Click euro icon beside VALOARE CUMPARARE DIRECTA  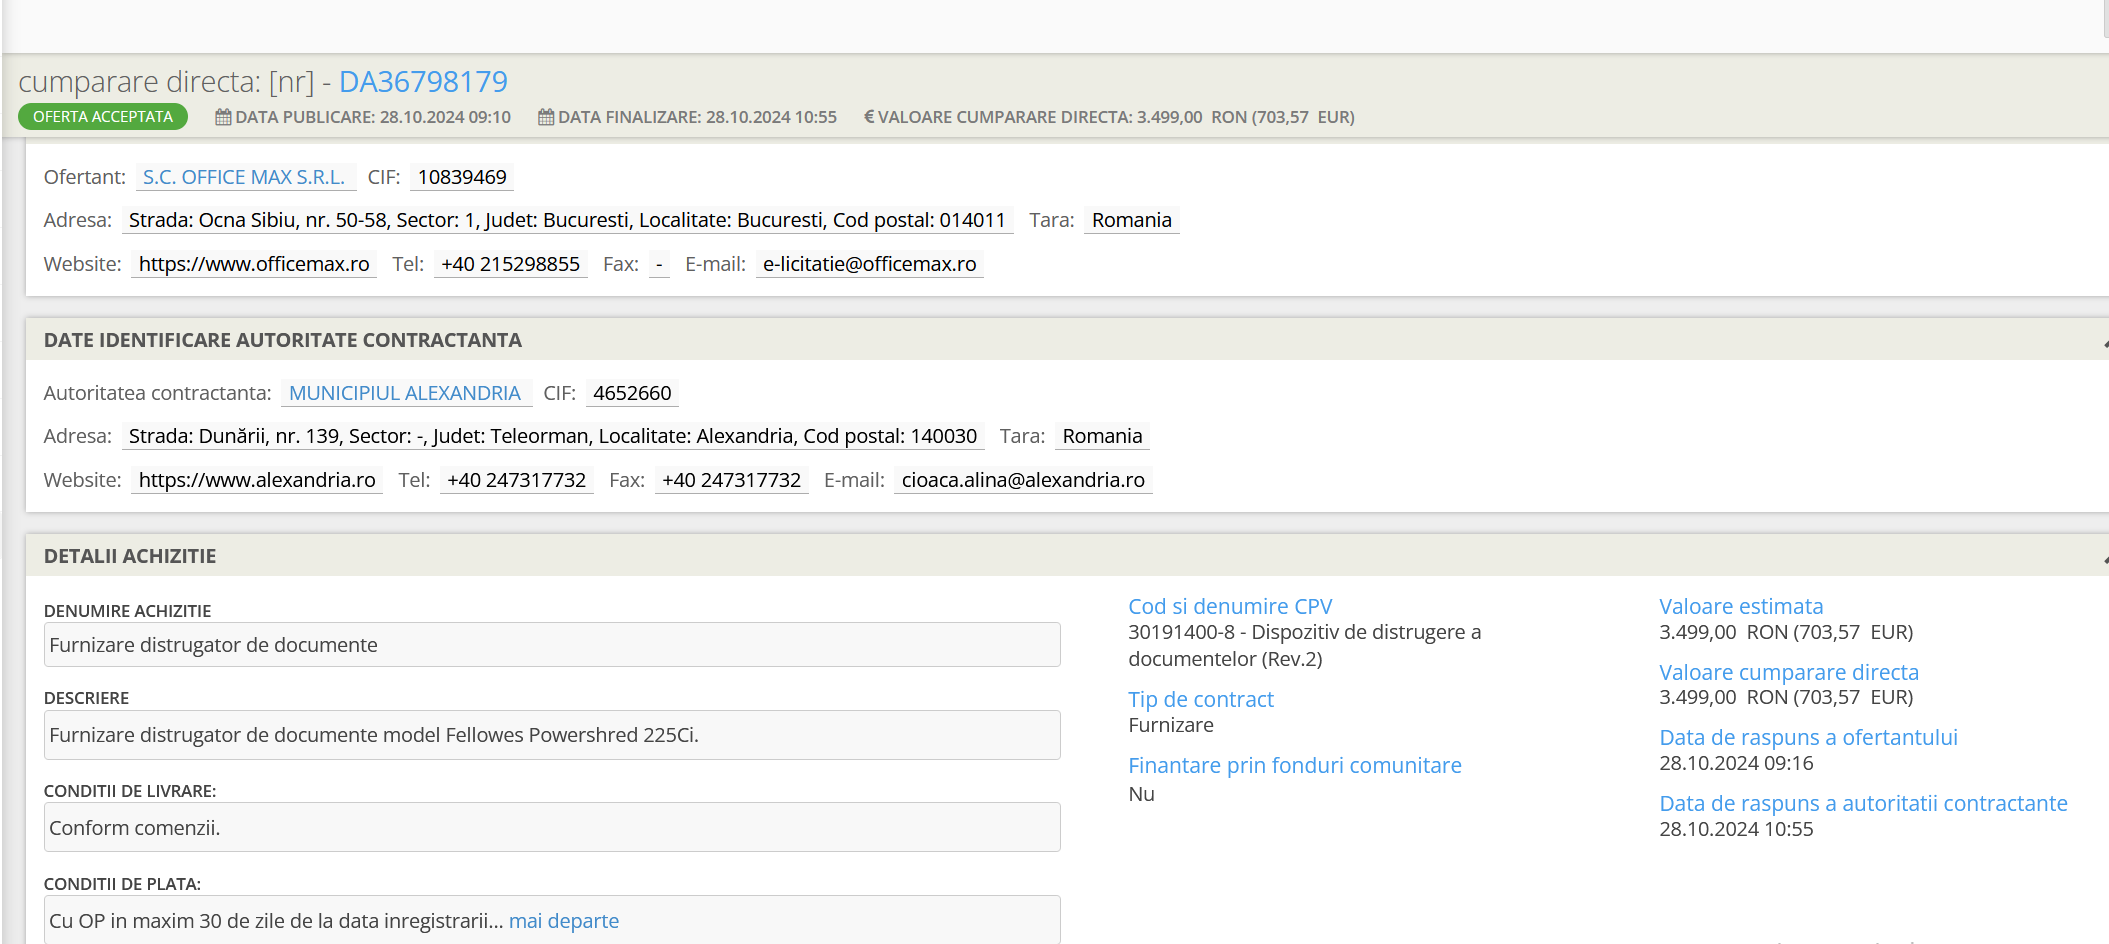[x=869, y=117]
